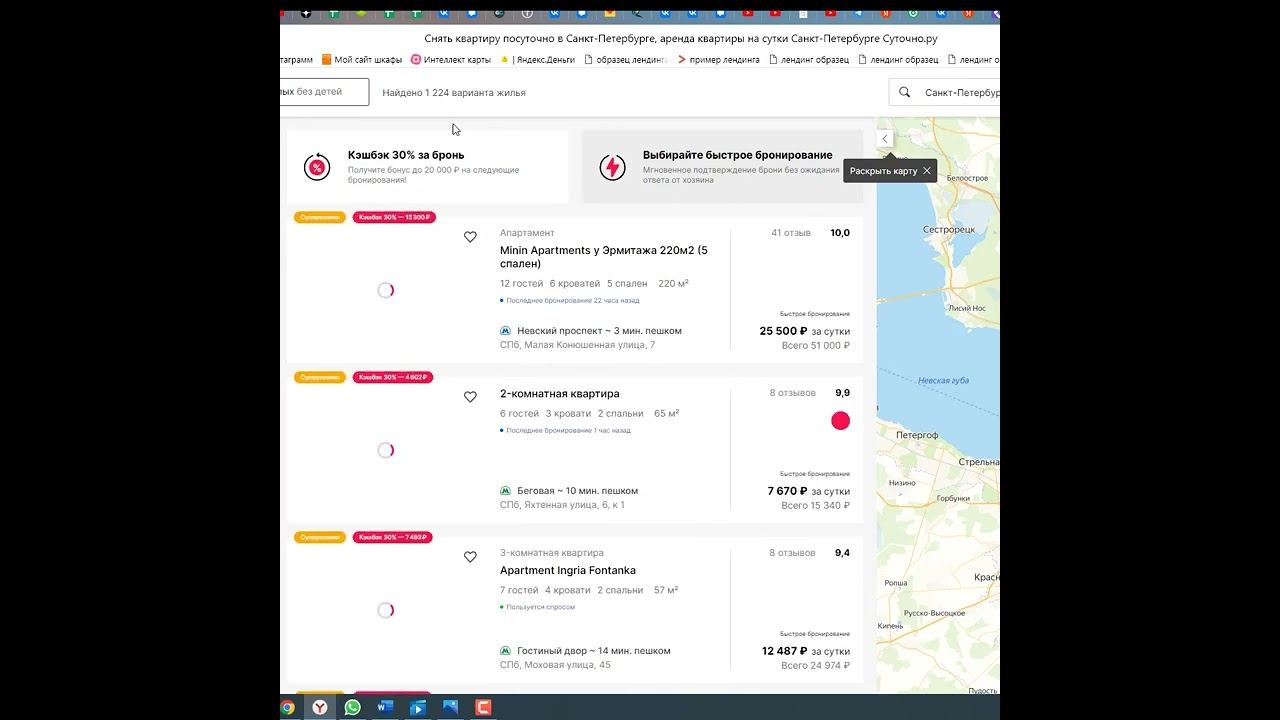Open the Minin Apartments у Эрмитажа listing title

pos(604,257)
